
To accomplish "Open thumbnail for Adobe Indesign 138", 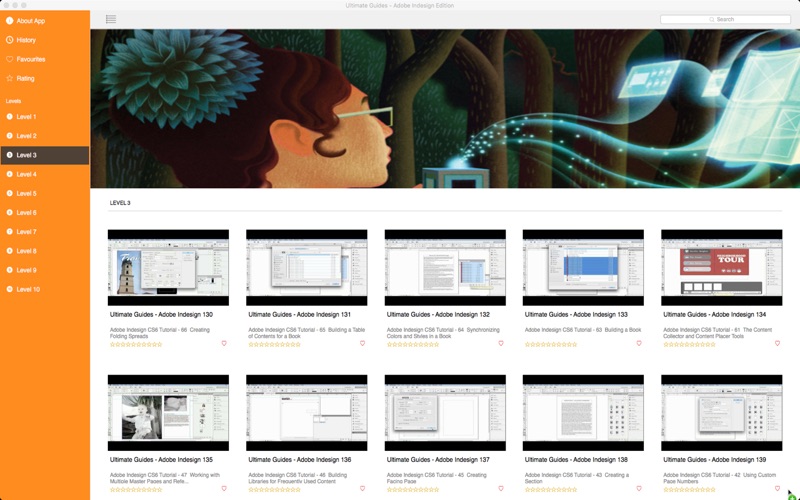I will 583,413.
